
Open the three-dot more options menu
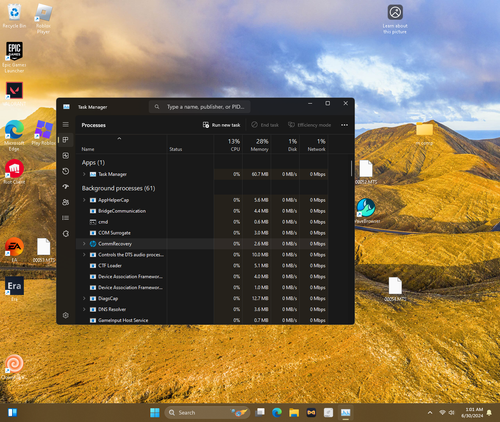tap(344, 125)
